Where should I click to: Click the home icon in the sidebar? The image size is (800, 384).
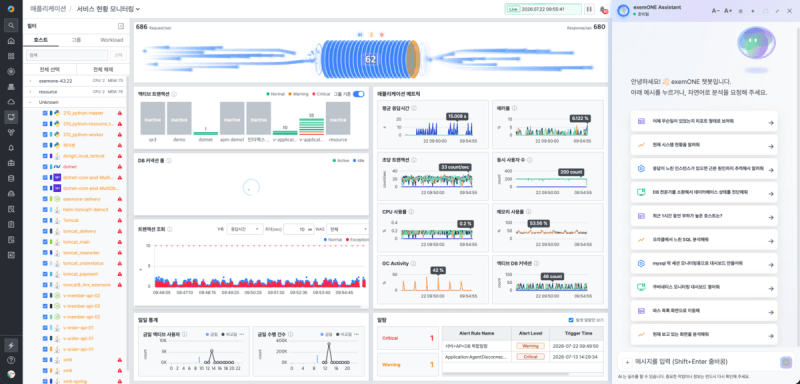point(11,41)
